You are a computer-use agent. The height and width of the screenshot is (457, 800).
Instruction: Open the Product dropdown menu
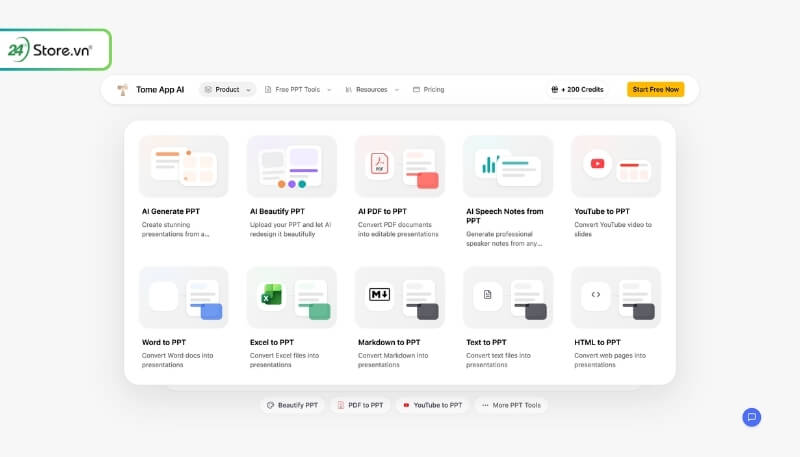click(228, 90)
